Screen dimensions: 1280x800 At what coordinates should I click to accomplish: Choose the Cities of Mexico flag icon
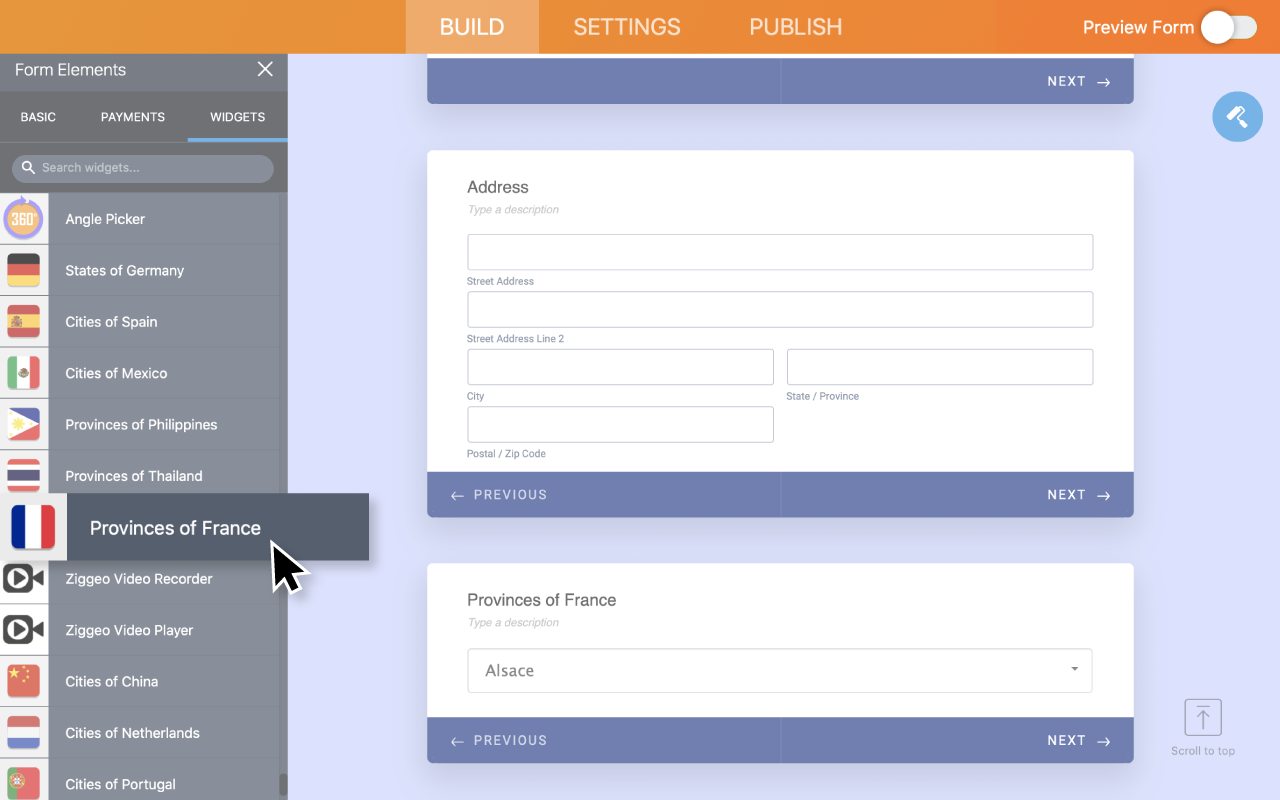[x=23, y=373]
